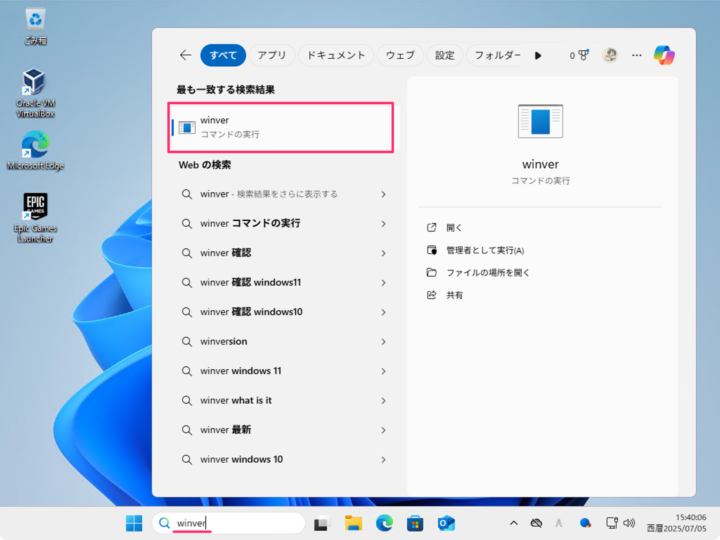Expand chevron for winver what is it
Image resolution: width=720 pixels, height=540 pixels.
pos(383,401)
